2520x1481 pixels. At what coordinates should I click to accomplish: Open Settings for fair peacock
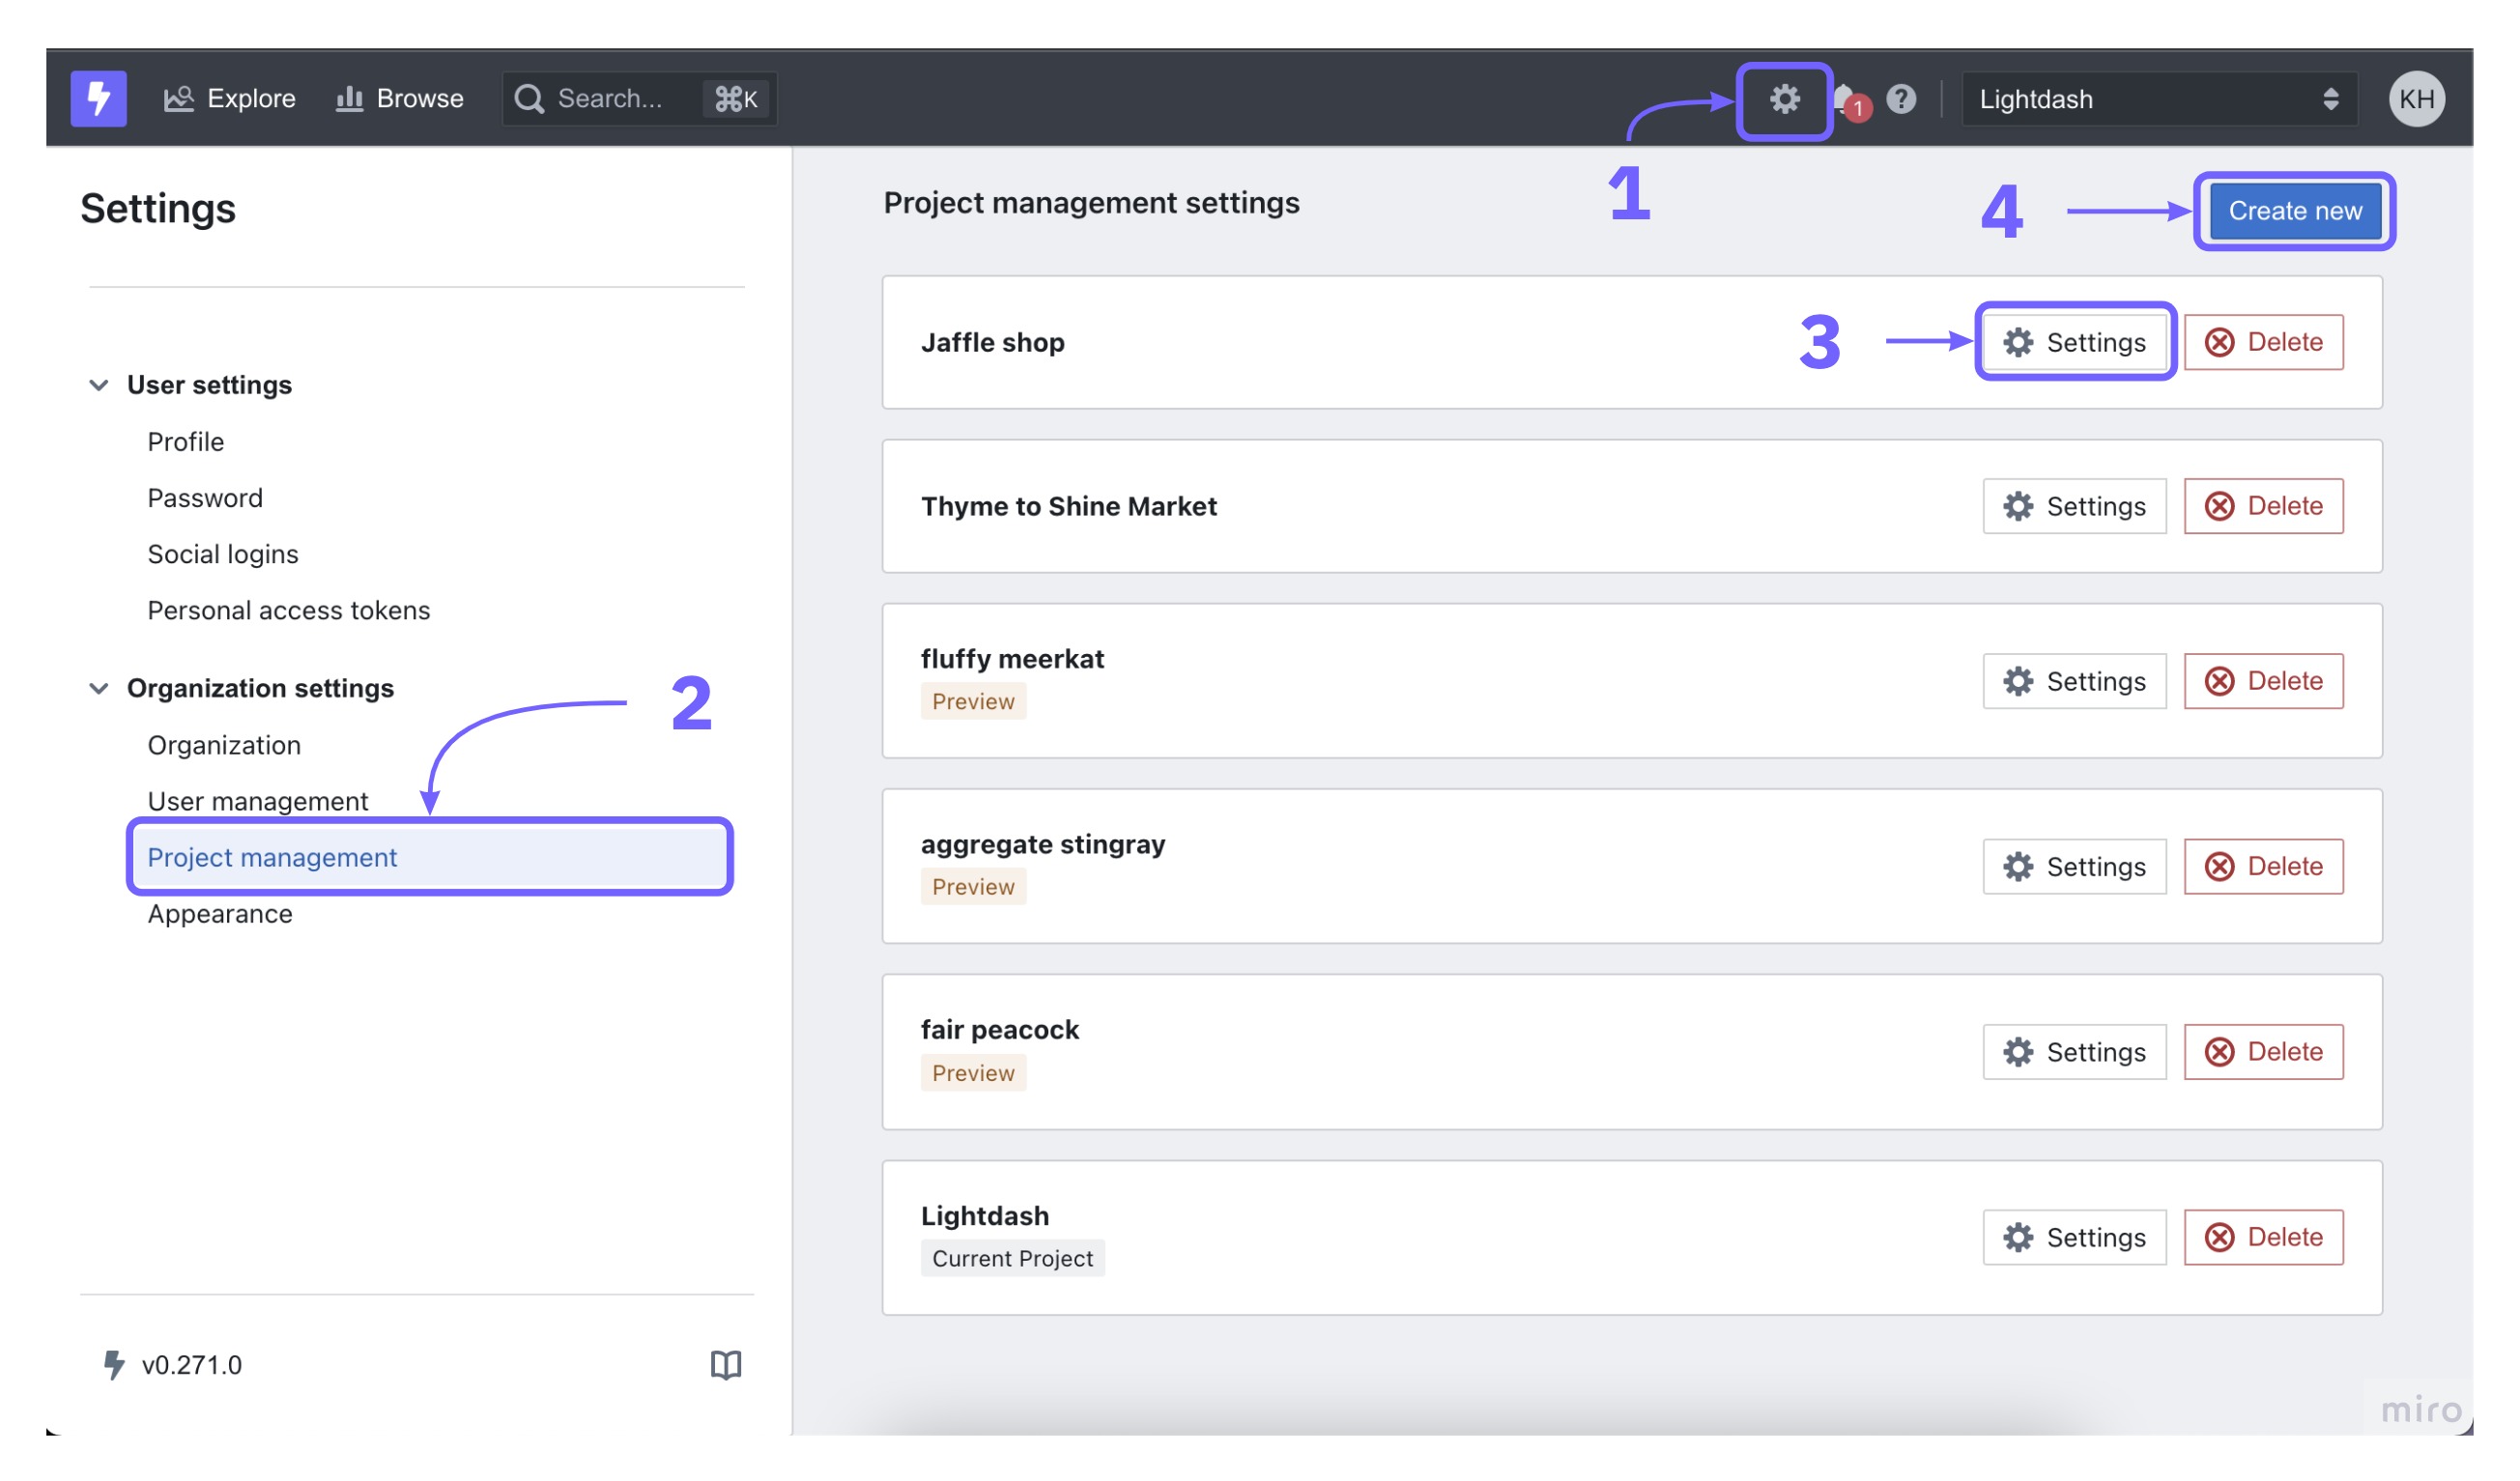[x=2074, y=1052]
